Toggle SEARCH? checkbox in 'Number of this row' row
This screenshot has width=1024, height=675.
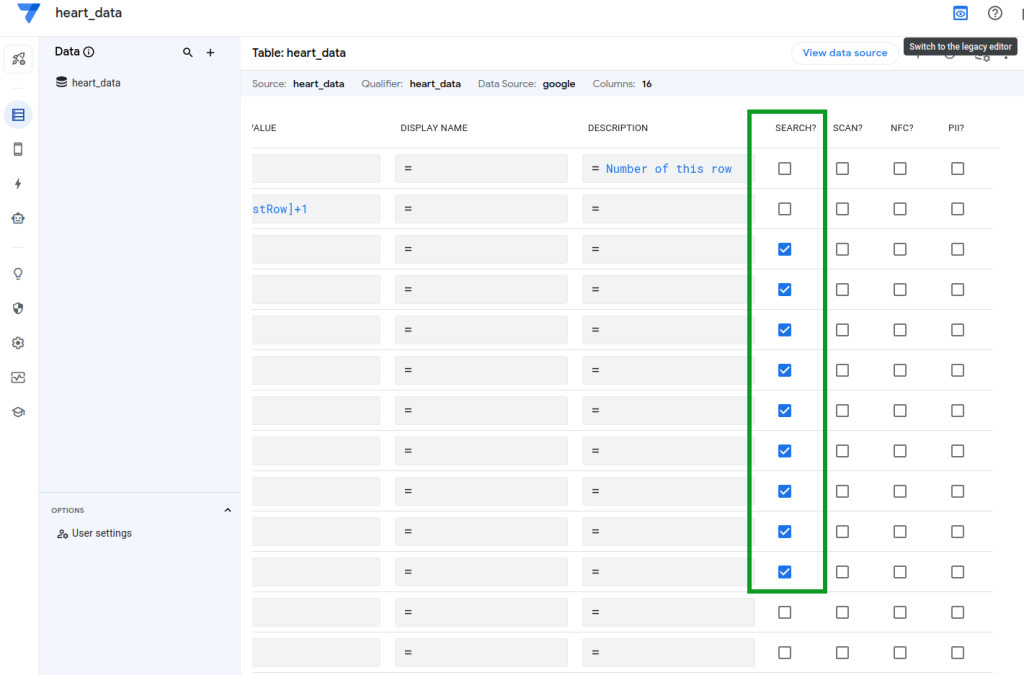point(784,168)
